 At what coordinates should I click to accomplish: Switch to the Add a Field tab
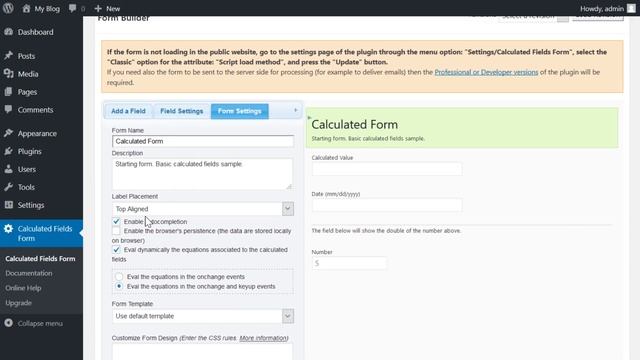tap(128, 111)
